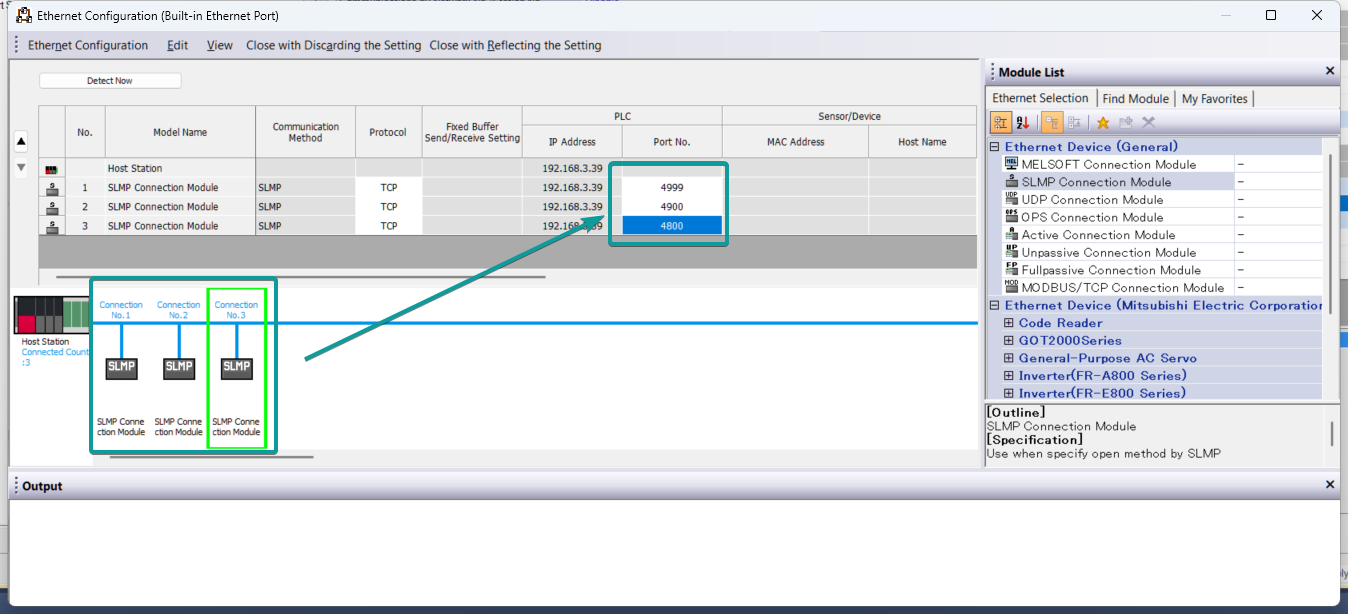This screenshot has width=1348, height=614.
Task: Click the Detect Now button
Action: click(x=110, y=81)
